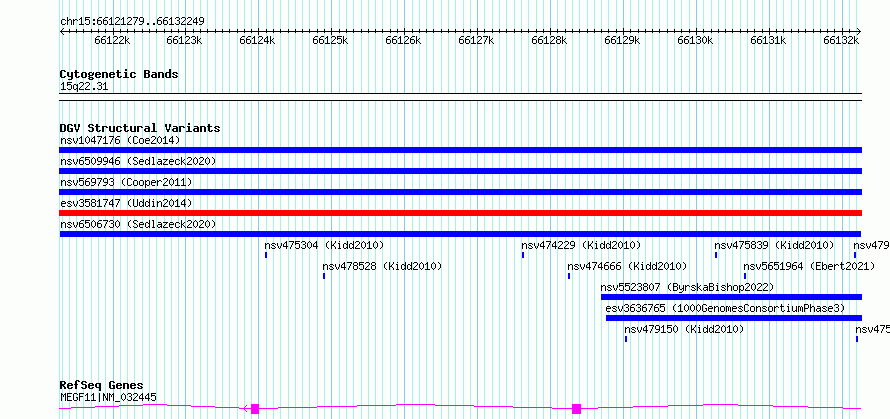Click the nsv474666 (Kidd2010) marker

pyautogui.click(x=569, y=276)
